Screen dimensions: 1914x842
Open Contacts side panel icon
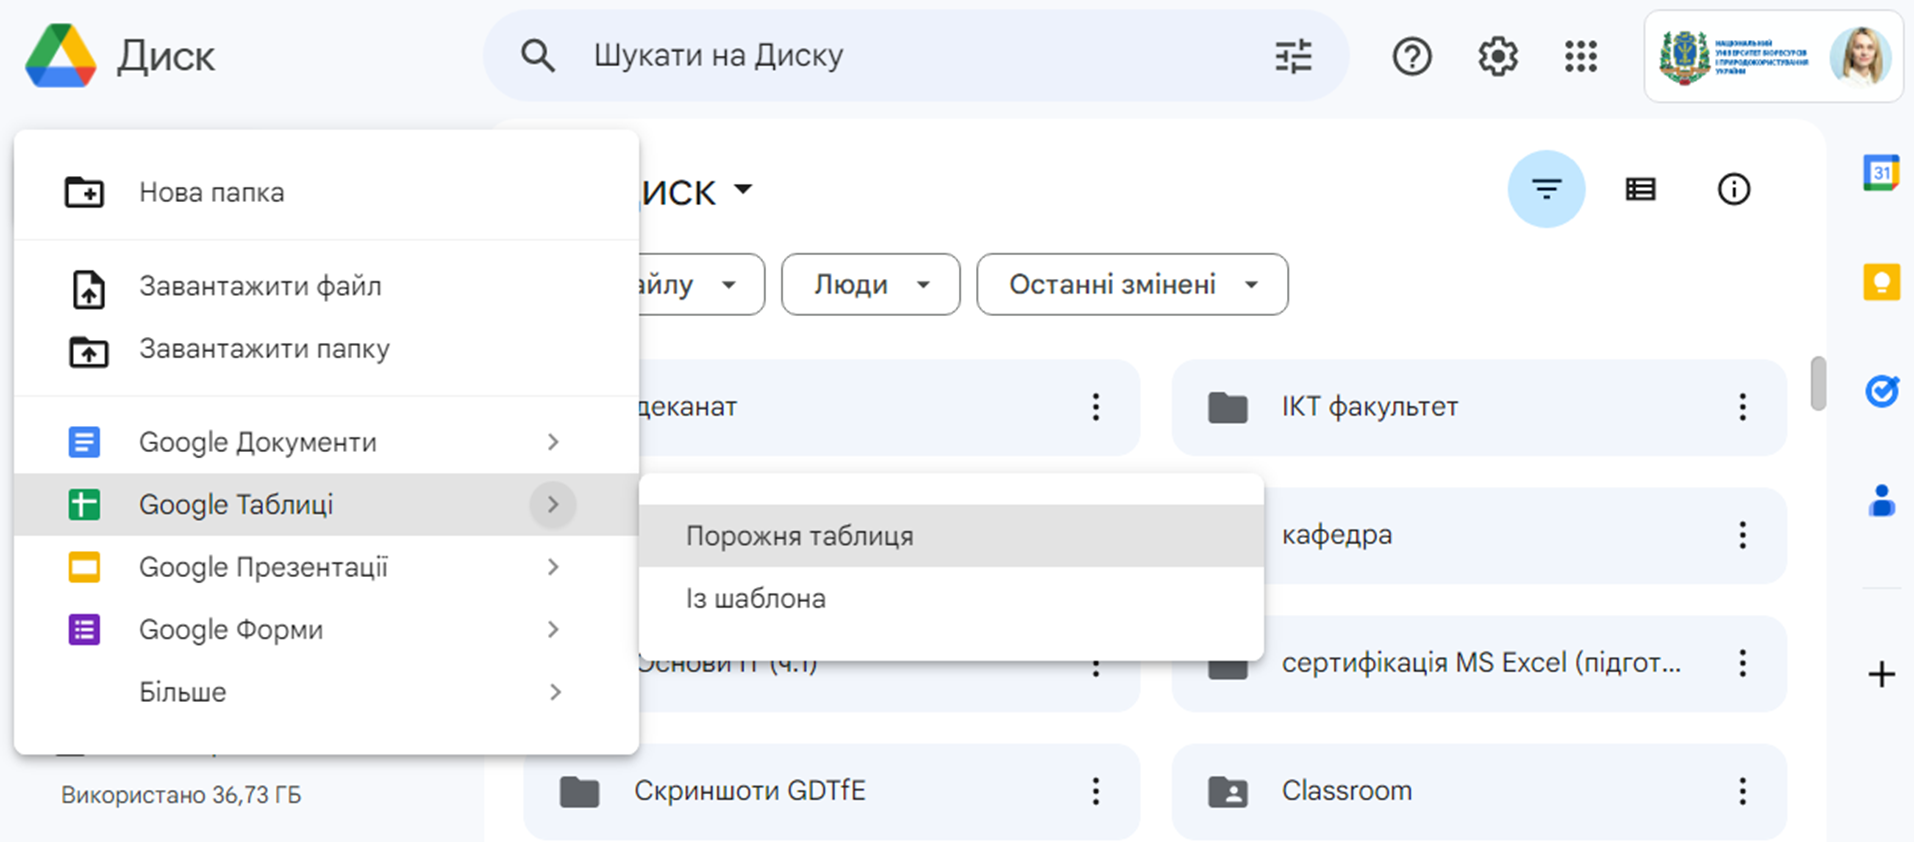(1881, 500)
